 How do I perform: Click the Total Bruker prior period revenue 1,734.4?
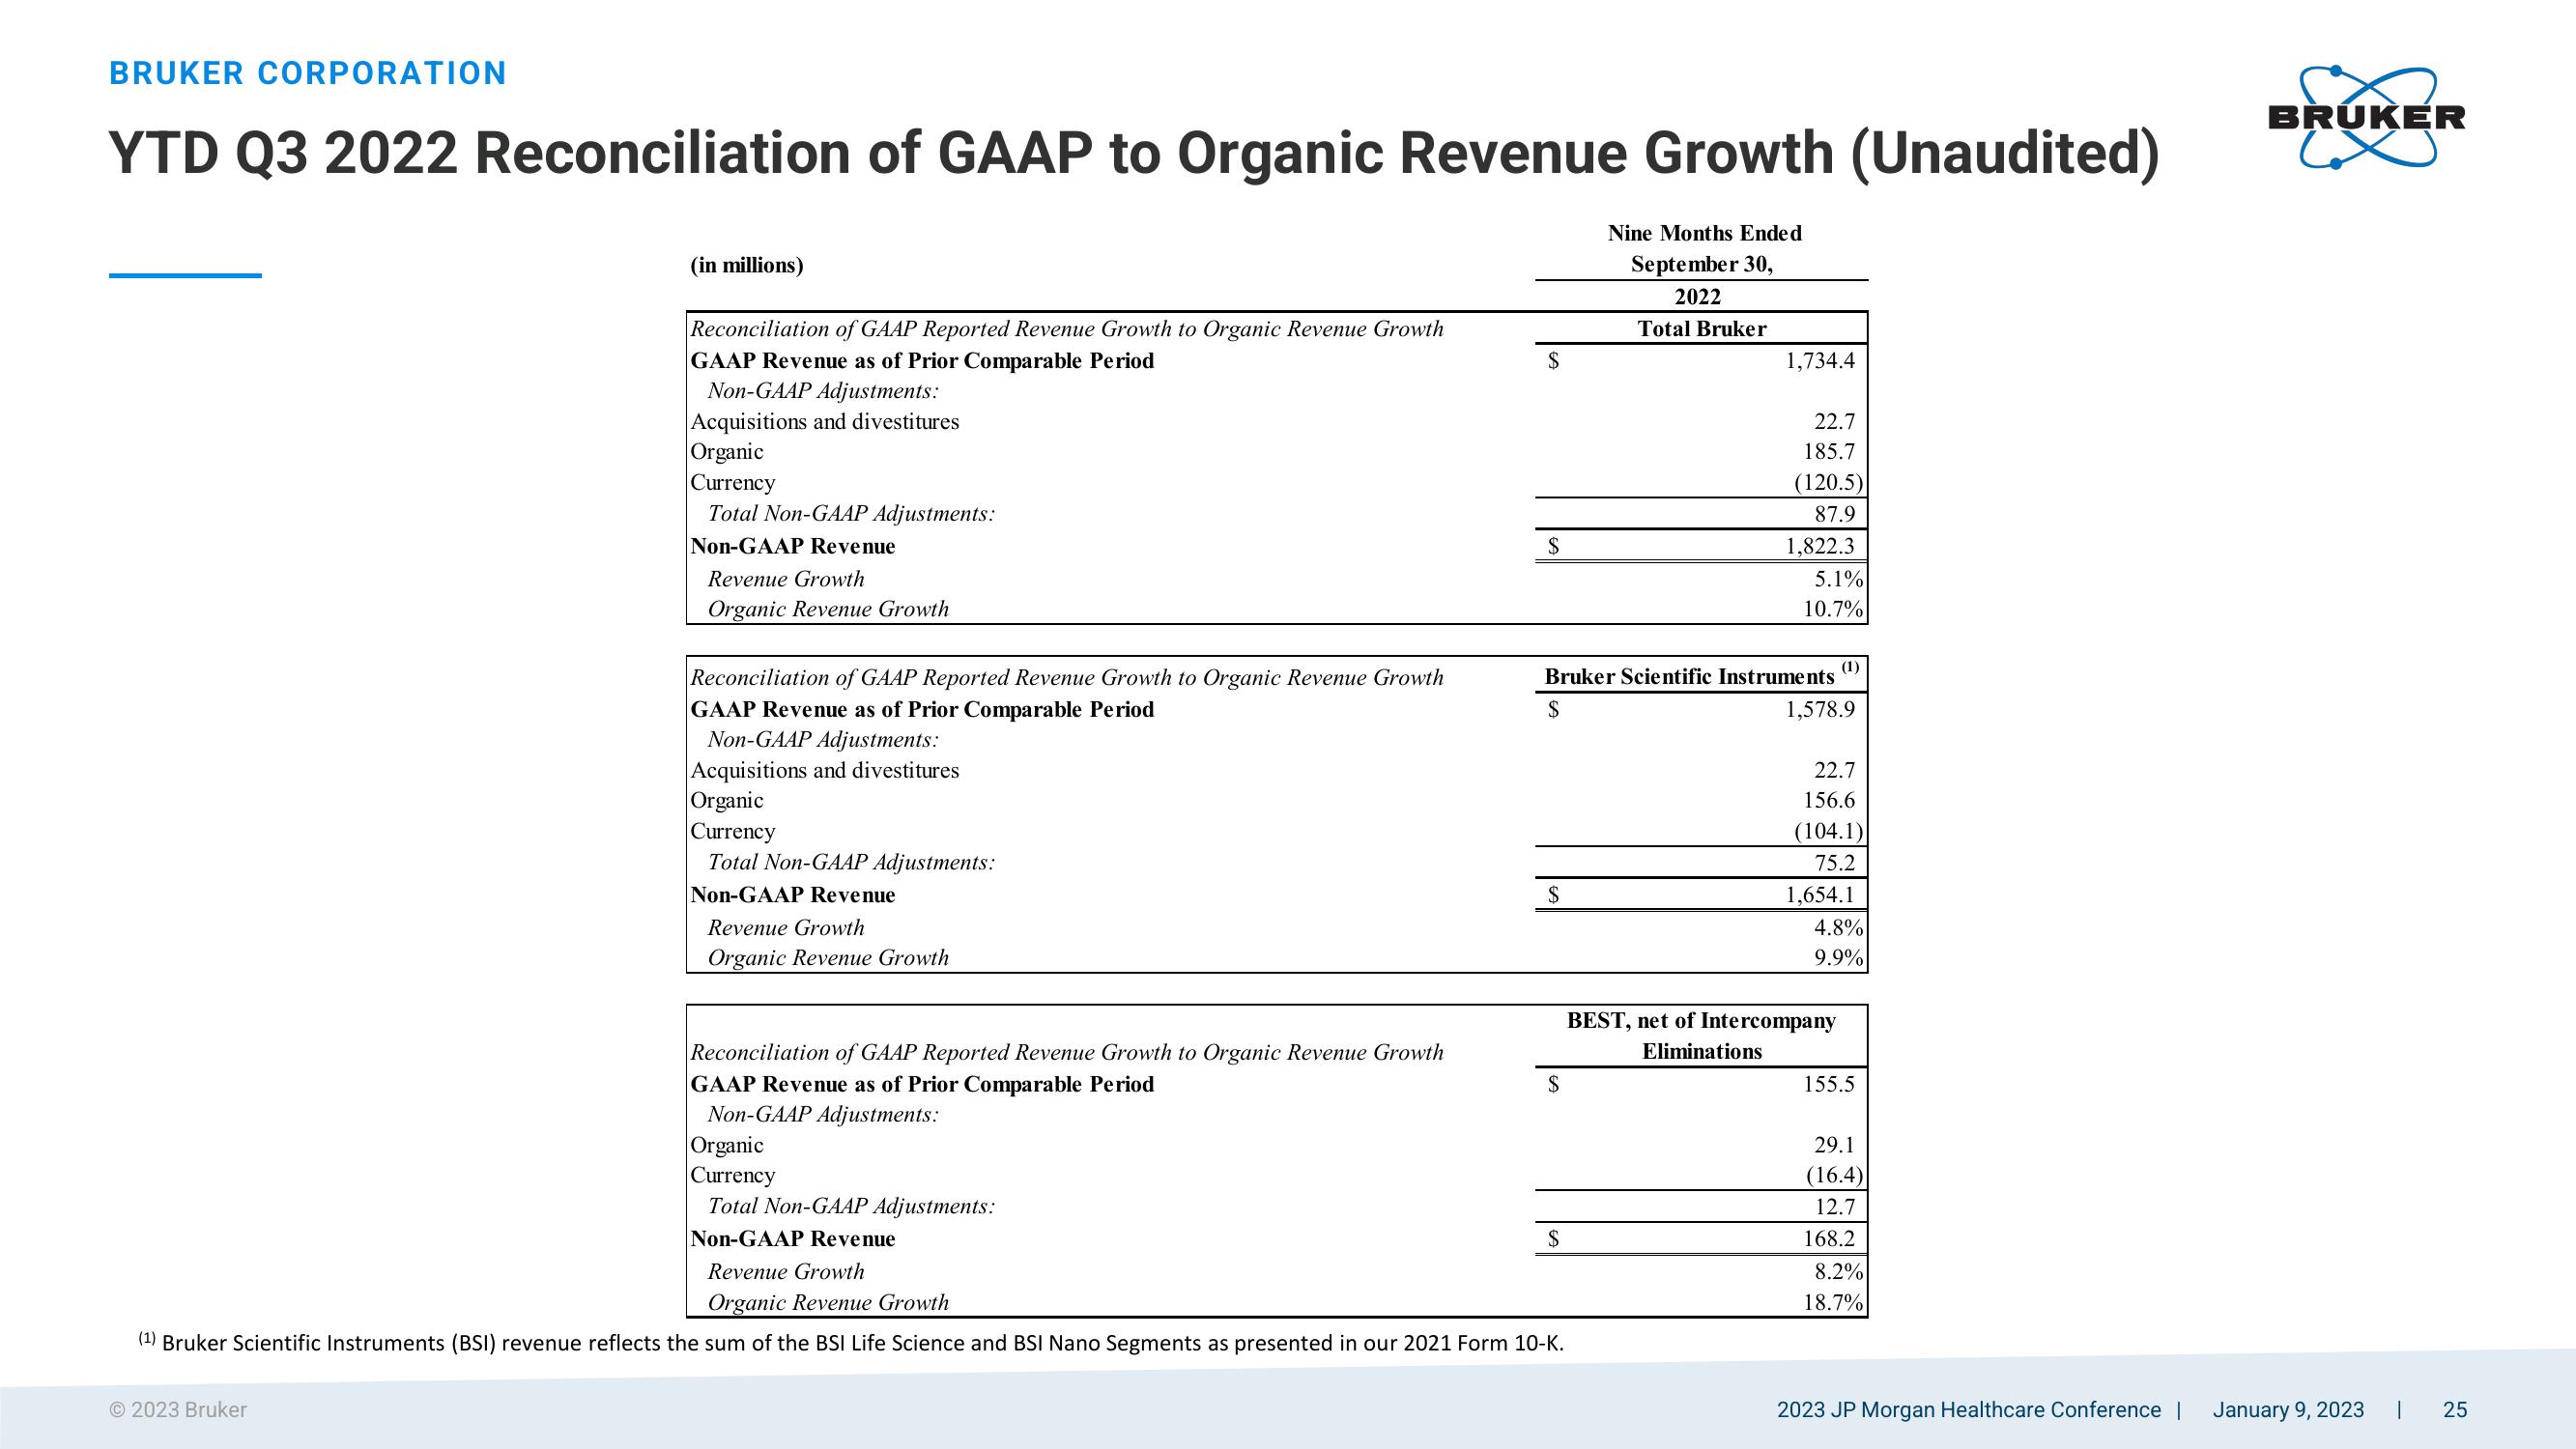tap(1820, 361)
